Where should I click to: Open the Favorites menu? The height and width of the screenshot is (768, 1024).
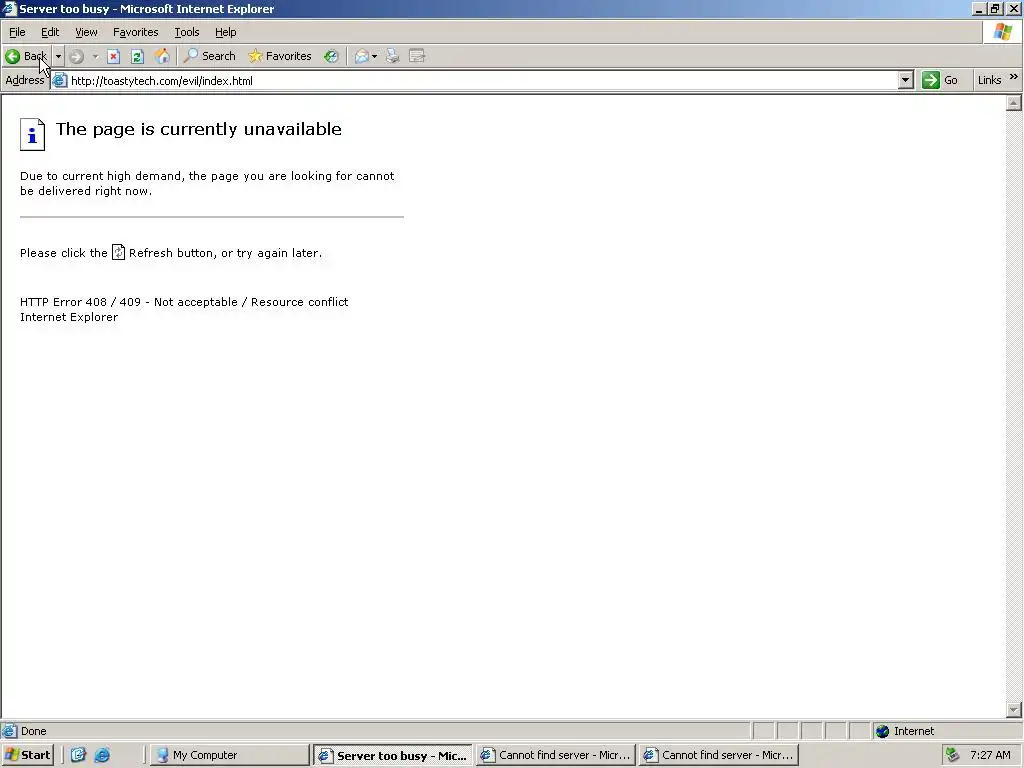tap(136, 32)
